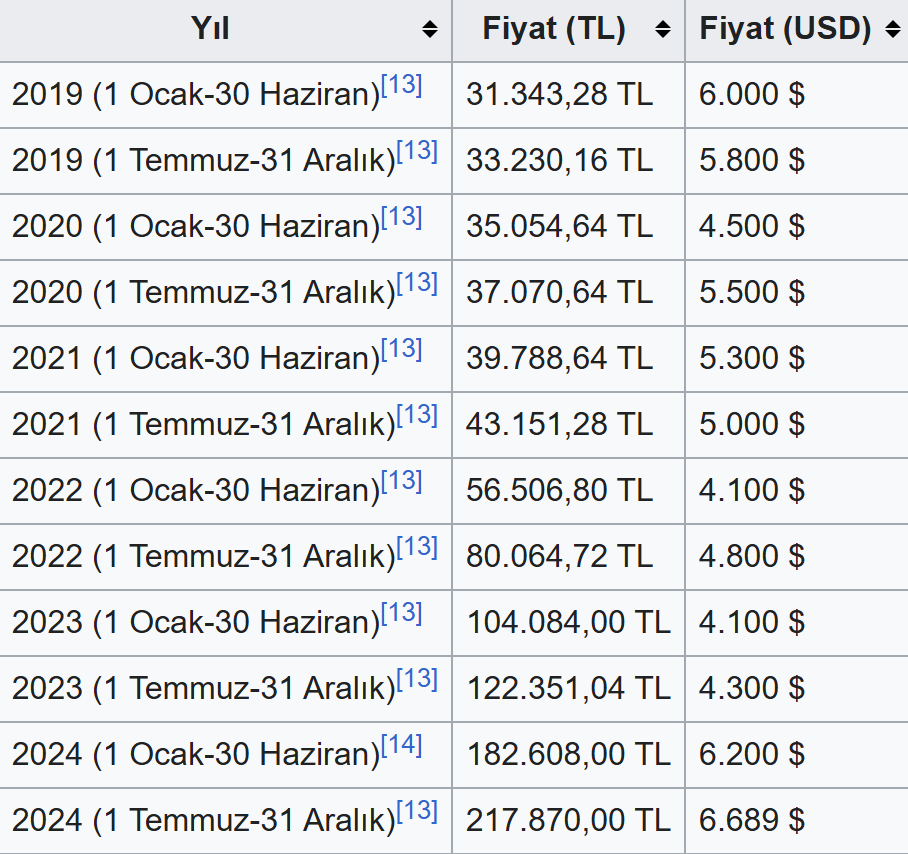Screen dimensions: 908x854
Task: Click the 217.870,00 TL price cell
Action: pyautogui.click(x=568, y=821)
